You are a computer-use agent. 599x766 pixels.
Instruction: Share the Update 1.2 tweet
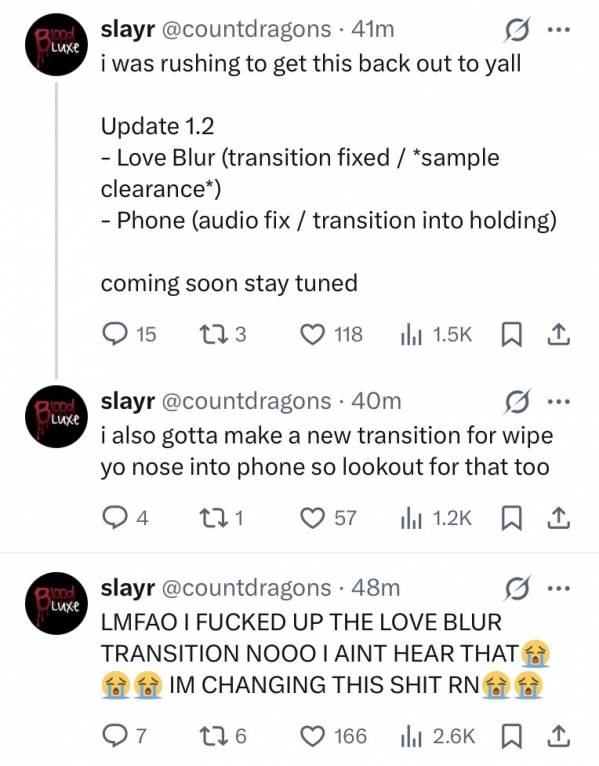point(557,335)
